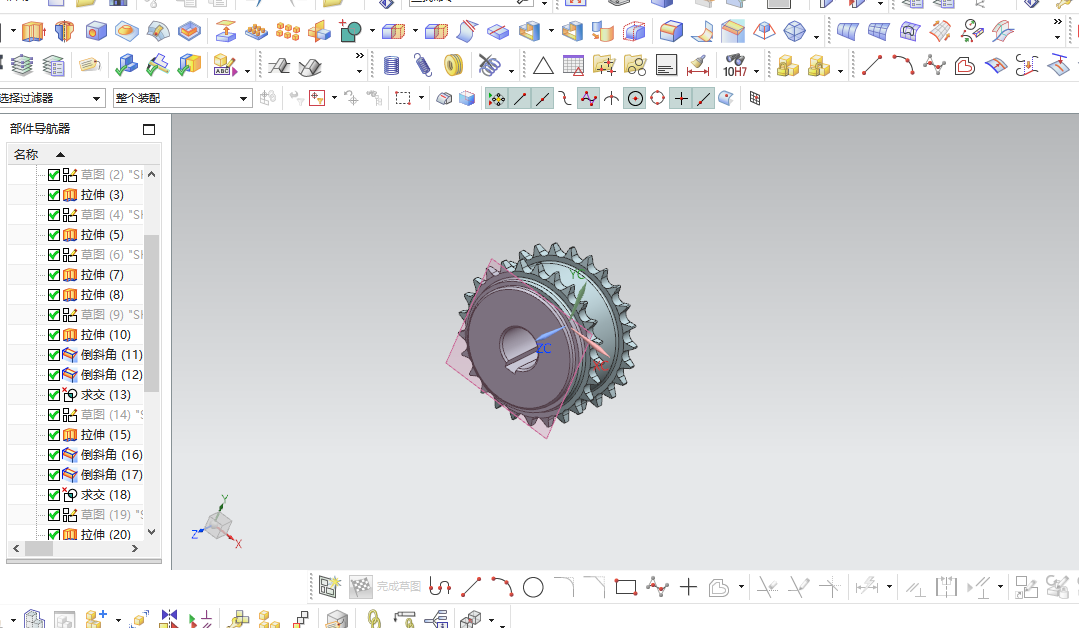
Task: Click the Profile tool in the sketch toolbar
Action: (440, 587)
